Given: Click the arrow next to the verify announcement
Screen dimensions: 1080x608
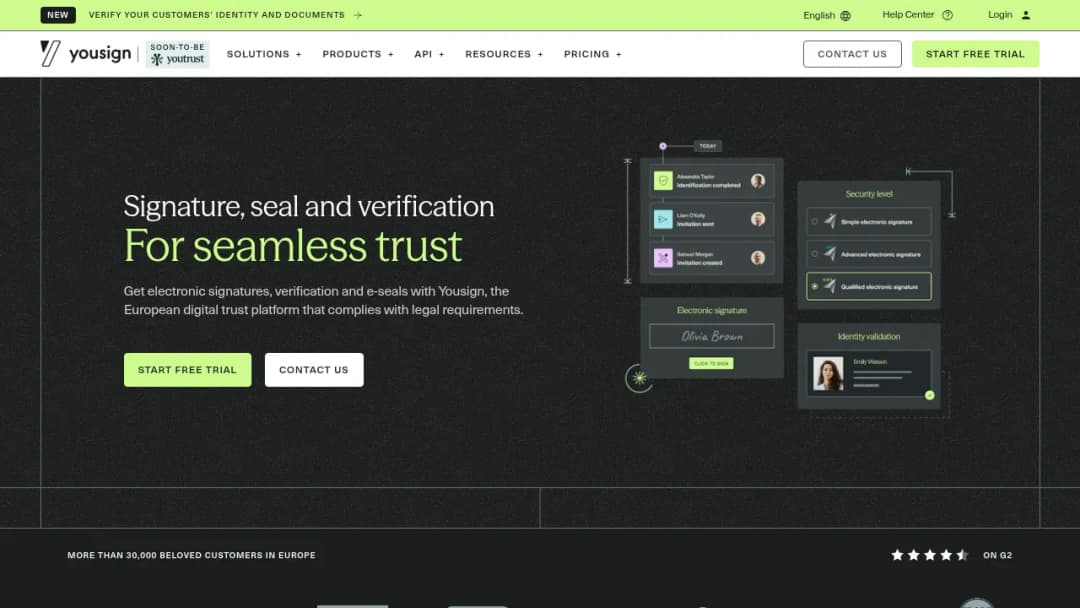Looking at the screenshot, I should tap(357, 15).
